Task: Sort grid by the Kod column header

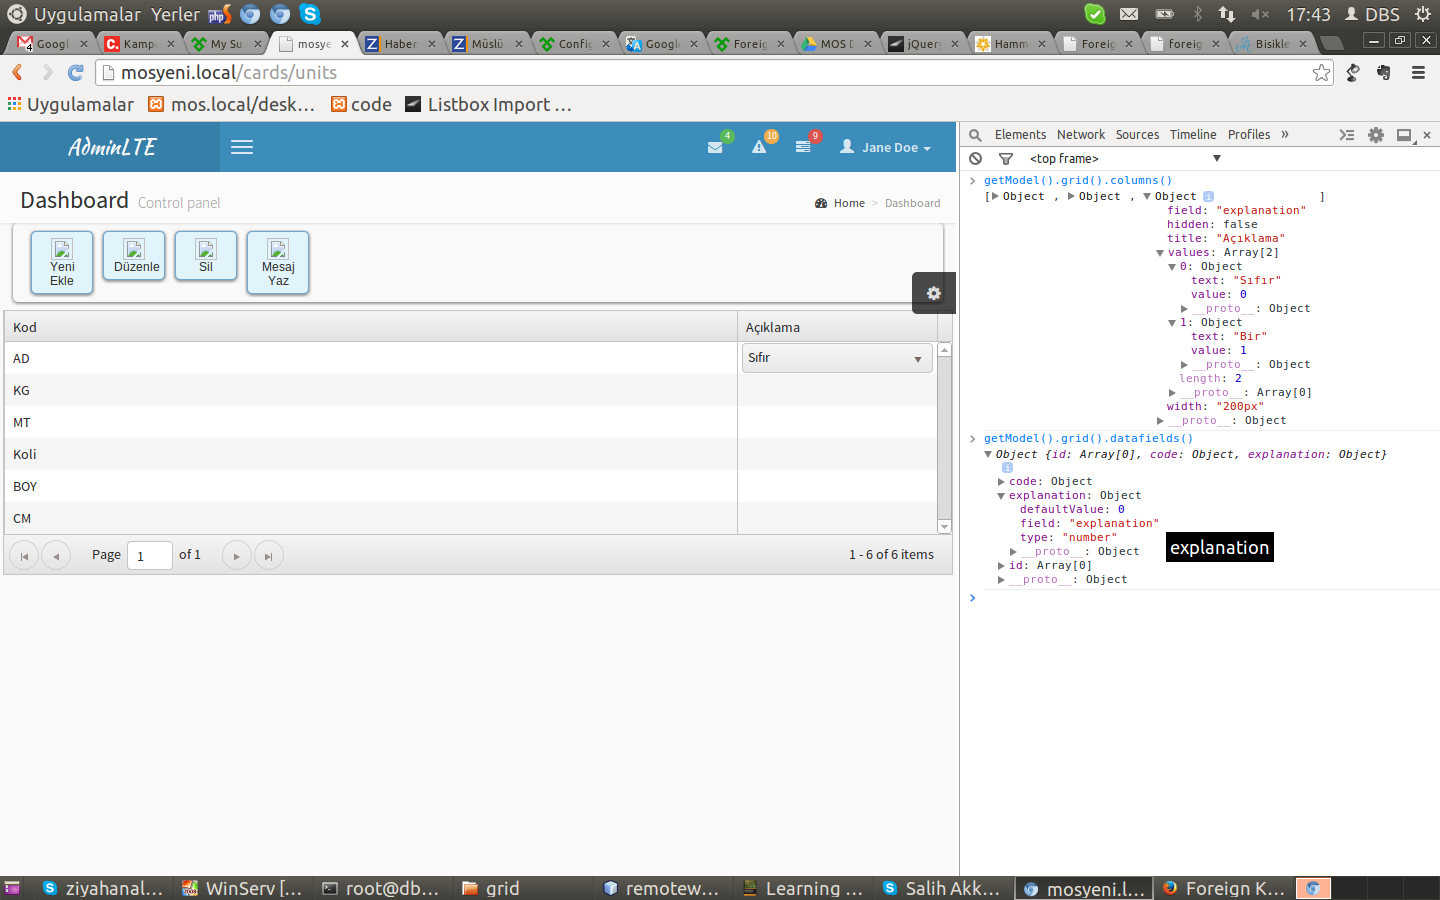Action: (x=371, y=327)
